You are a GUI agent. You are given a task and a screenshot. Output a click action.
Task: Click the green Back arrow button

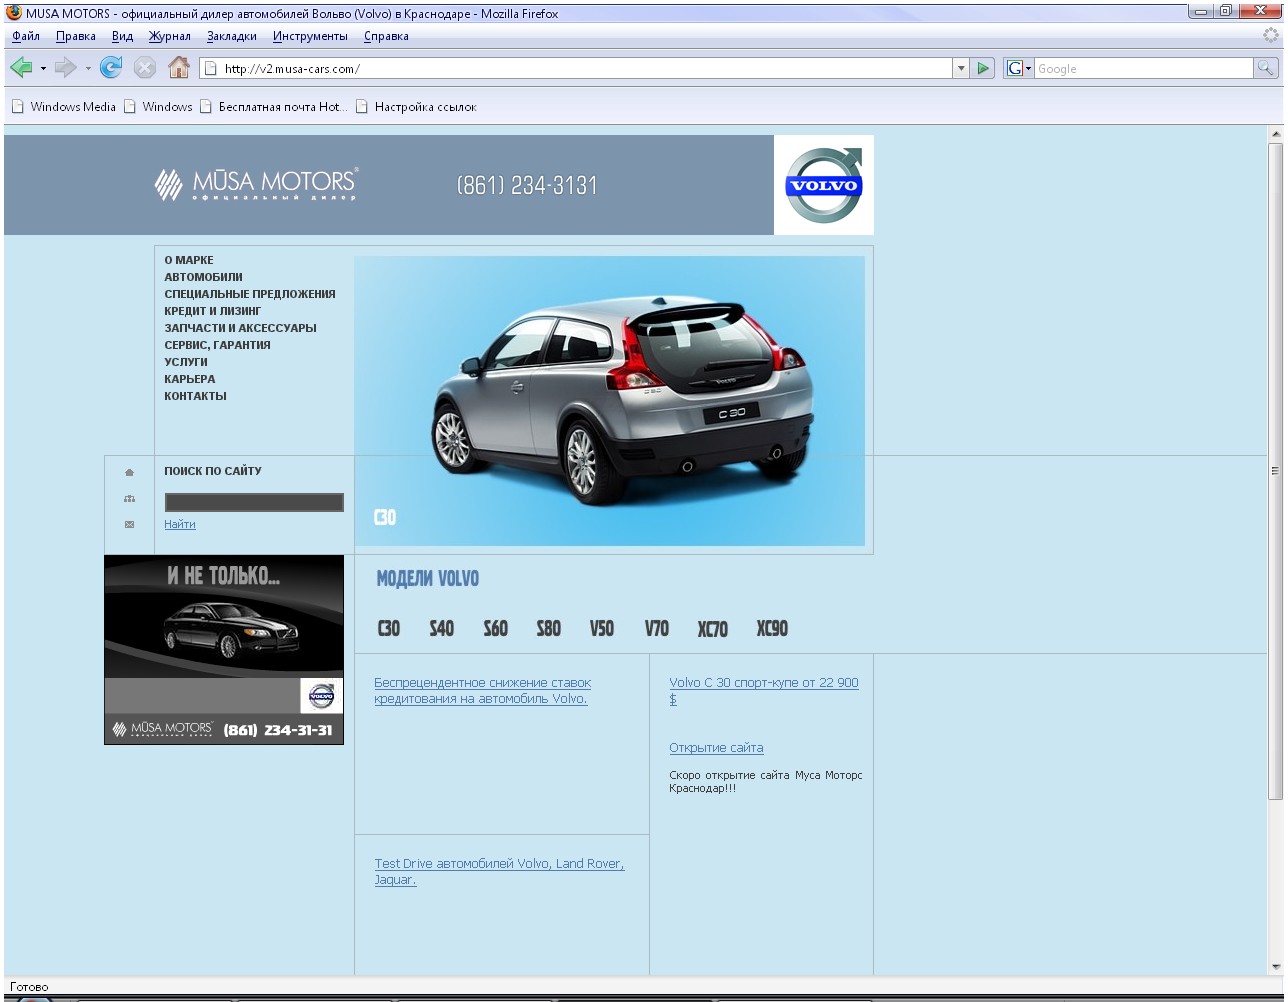[21, 68]
